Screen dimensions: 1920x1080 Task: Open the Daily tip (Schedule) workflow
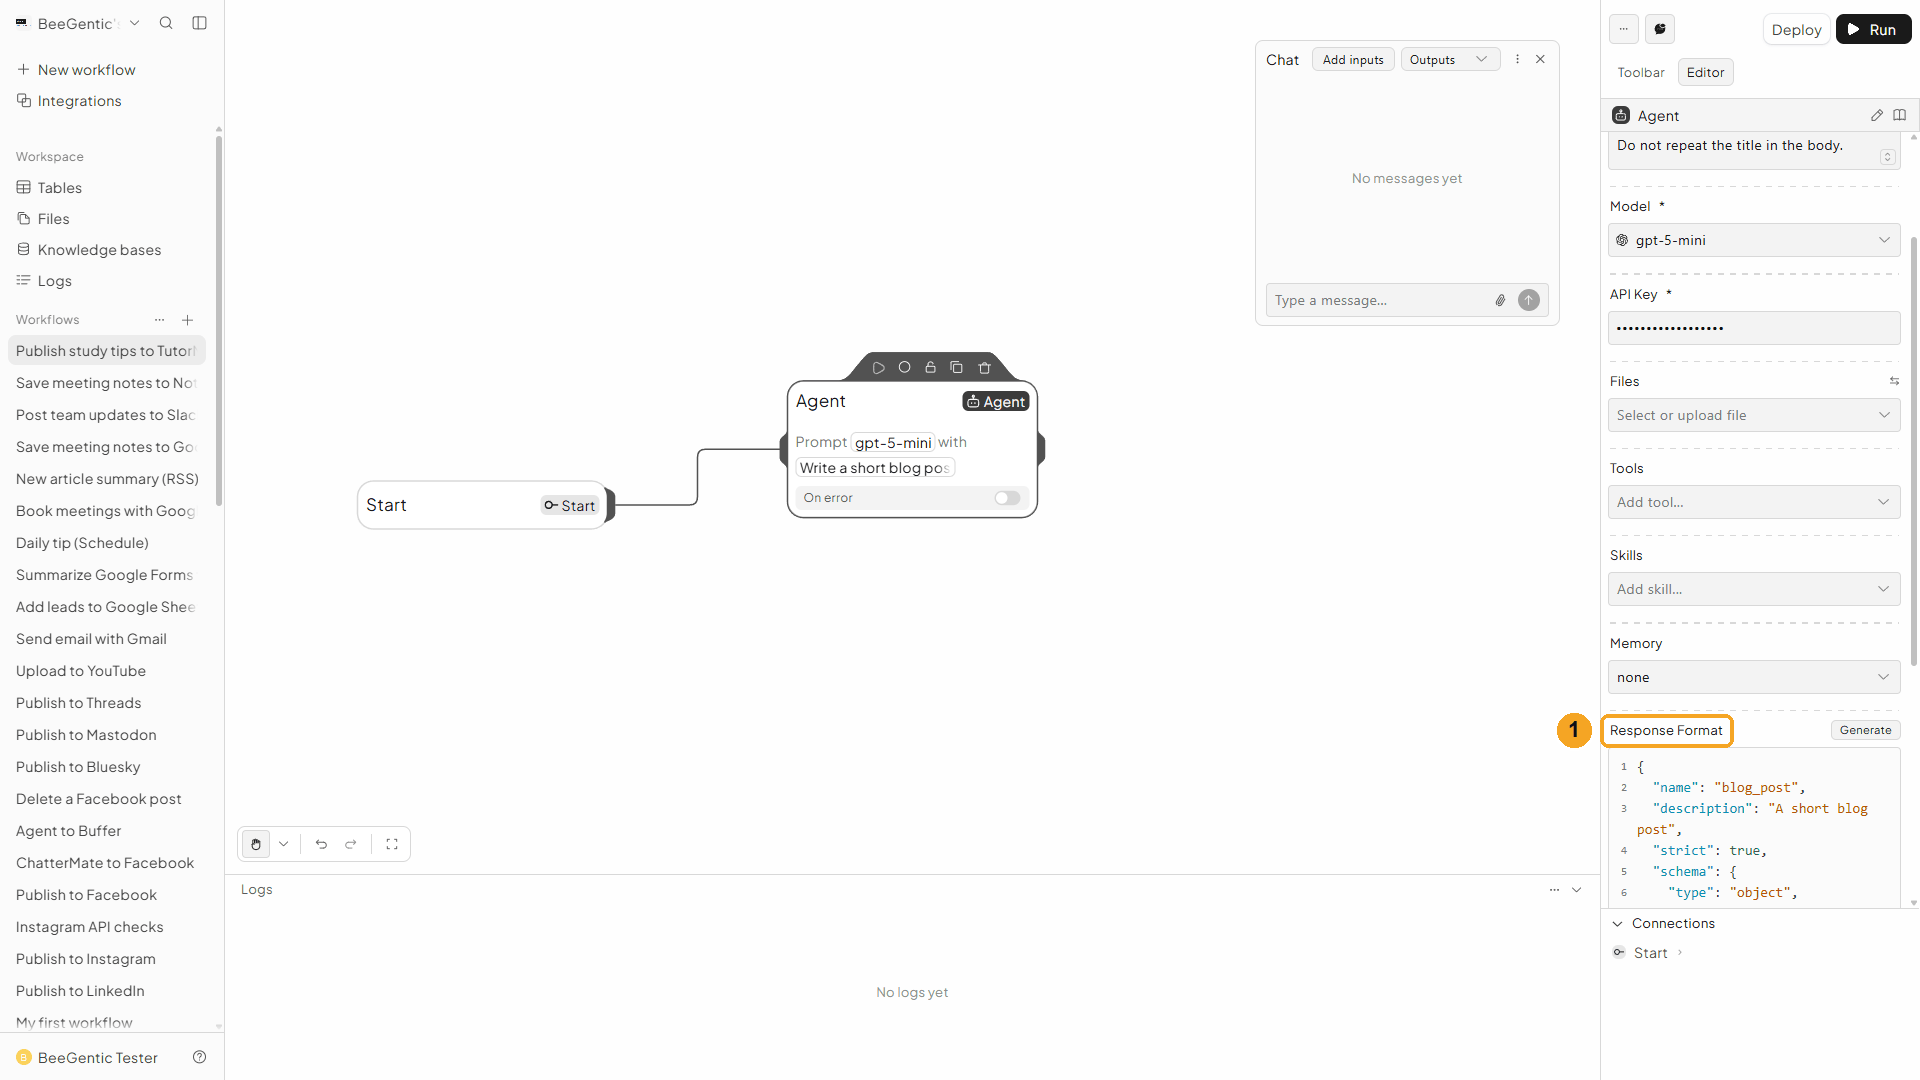[x=82, y=543]
